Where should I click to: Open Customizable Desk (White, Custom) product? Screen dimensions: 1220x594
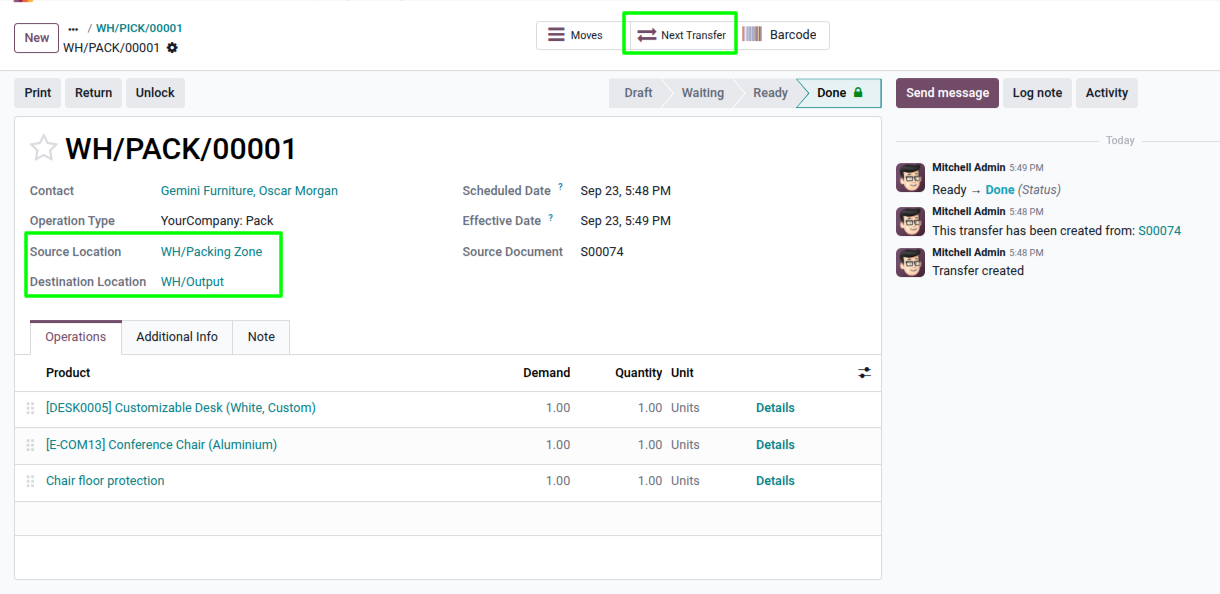181,408
